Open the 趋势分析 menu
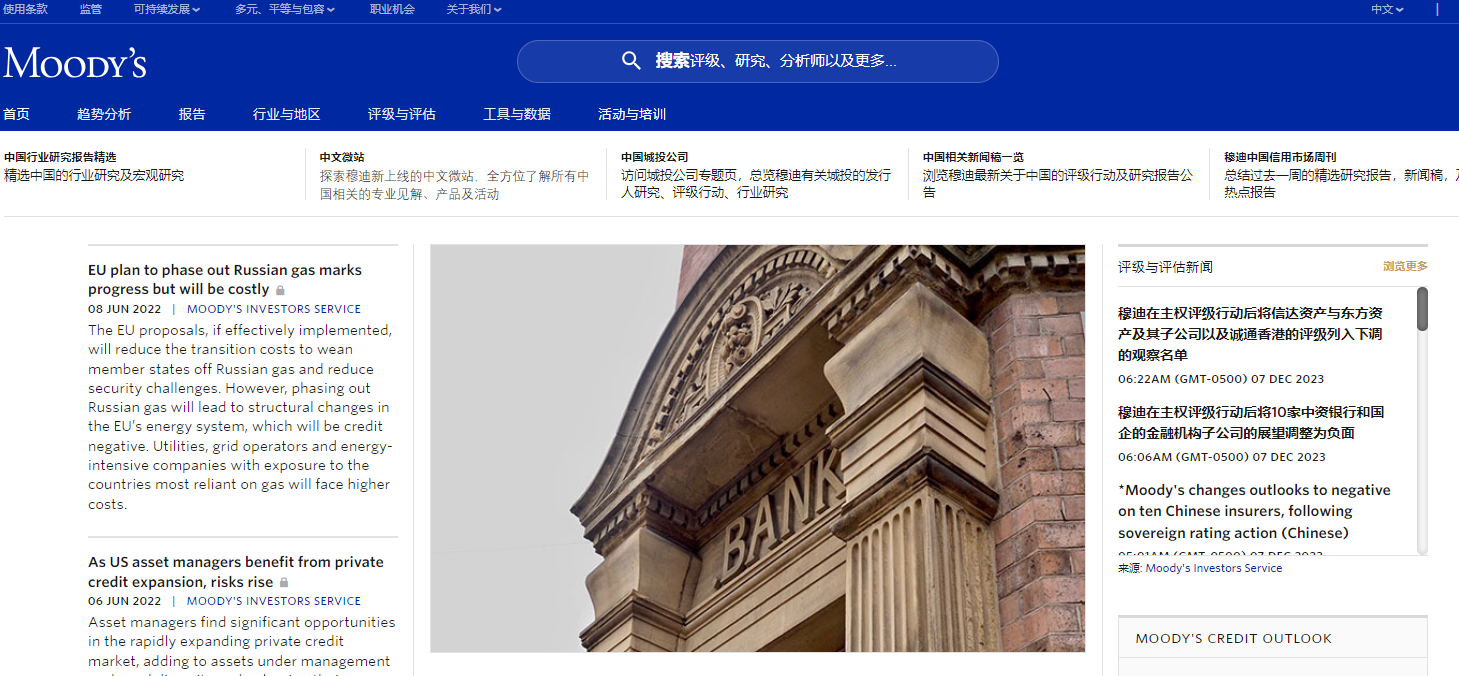1459x676 pixels. coord(104,114)
